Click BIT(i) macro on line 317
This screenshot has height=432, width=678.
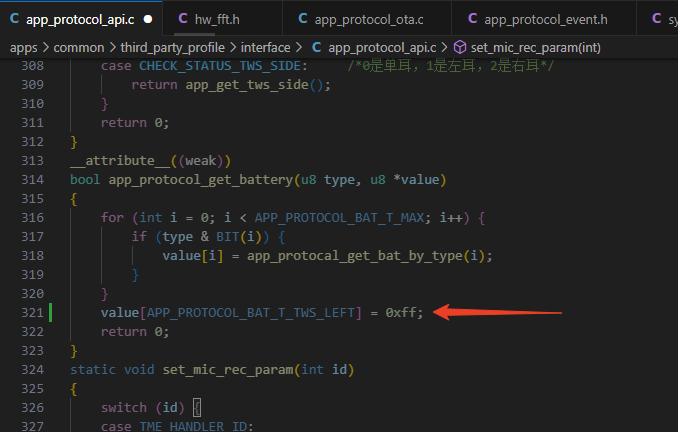[242, 237]
